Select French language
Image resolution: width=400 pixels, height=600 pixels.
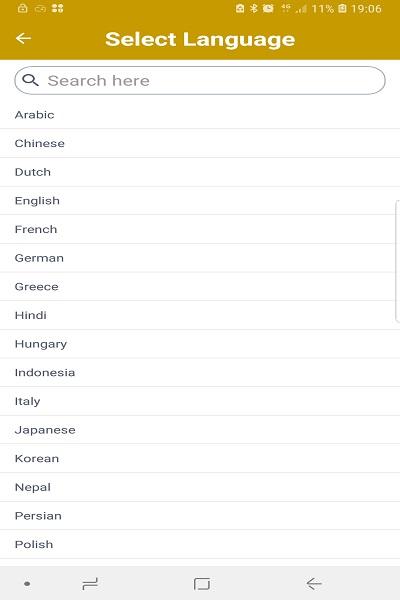[200, 230]
